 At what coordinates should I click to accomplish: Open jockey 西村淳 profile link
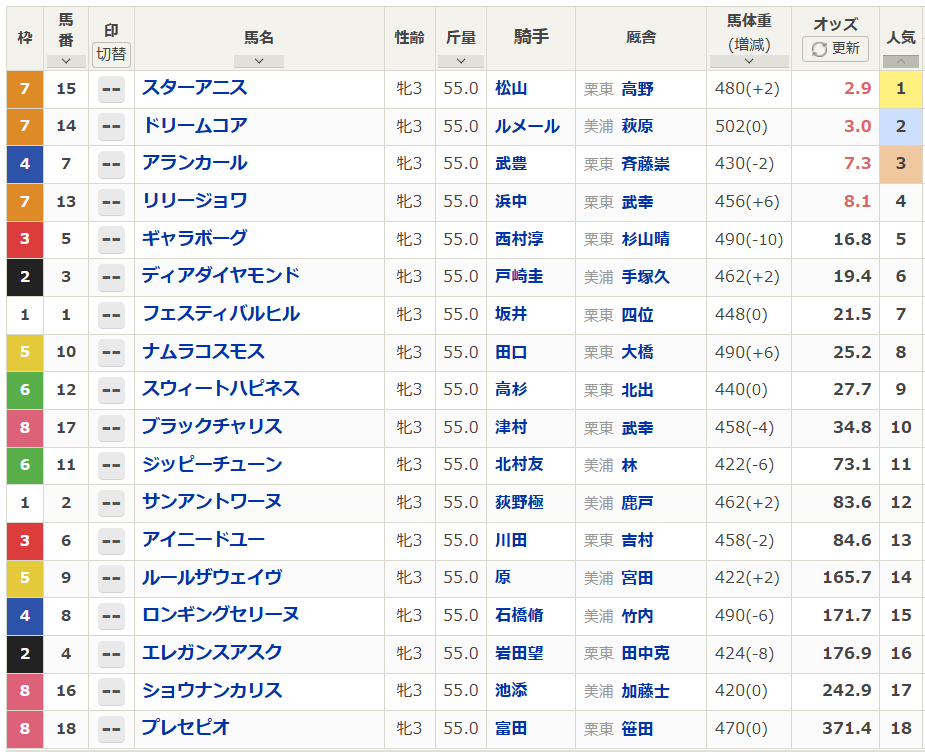pyautogui.click(x=519, y=239)
